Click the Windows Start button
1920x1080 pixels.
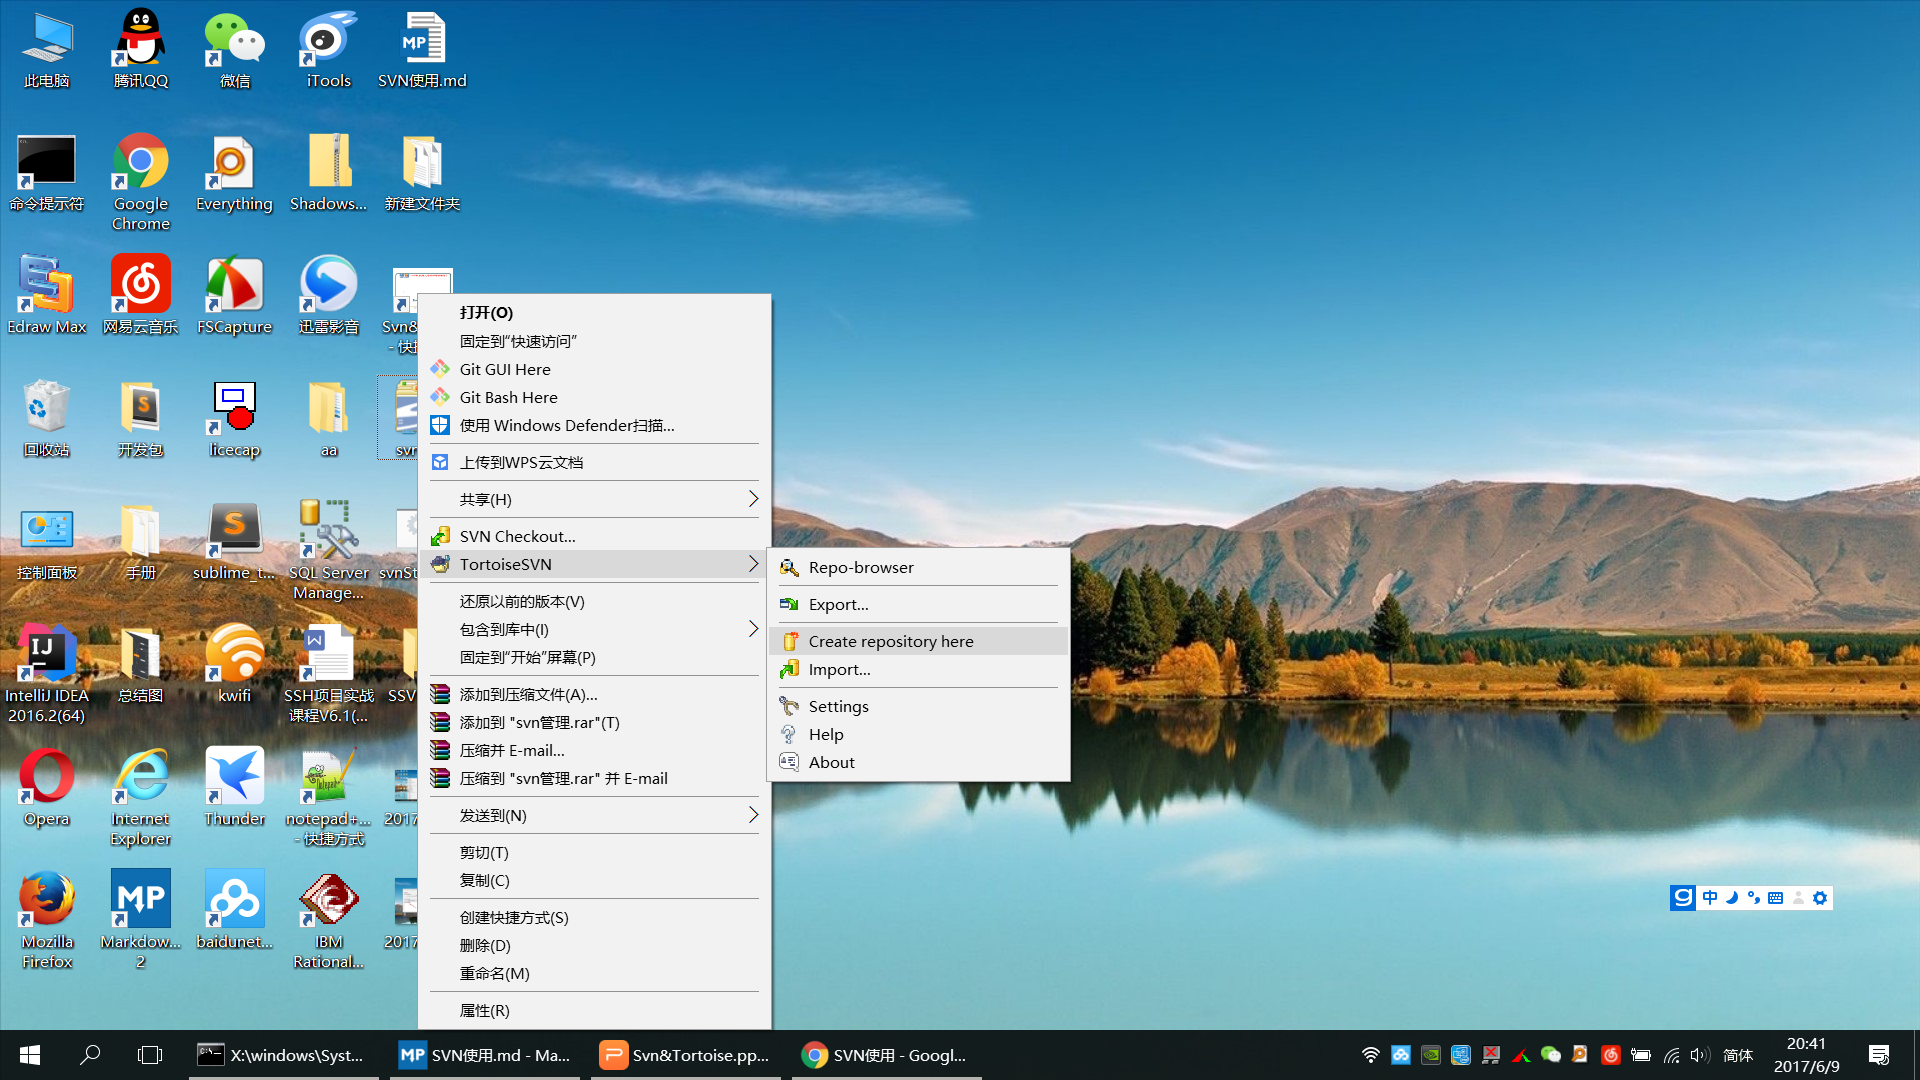[x=30, y=1055]
